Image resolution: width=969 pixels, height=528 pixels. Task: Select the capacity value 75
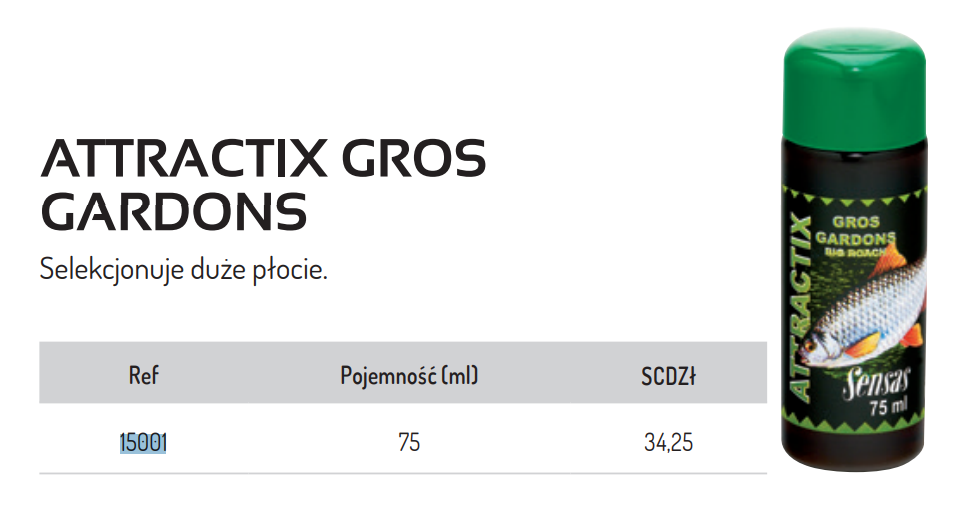coord(409,443)
